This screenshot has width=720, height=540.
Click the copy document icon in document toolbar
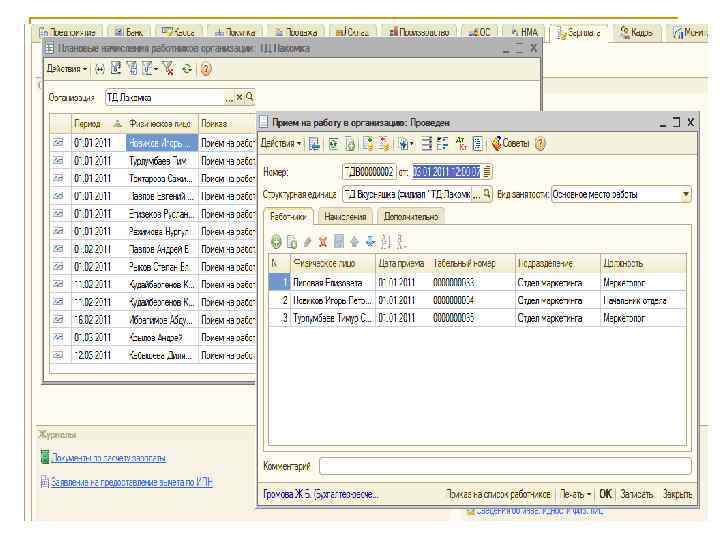350,144
